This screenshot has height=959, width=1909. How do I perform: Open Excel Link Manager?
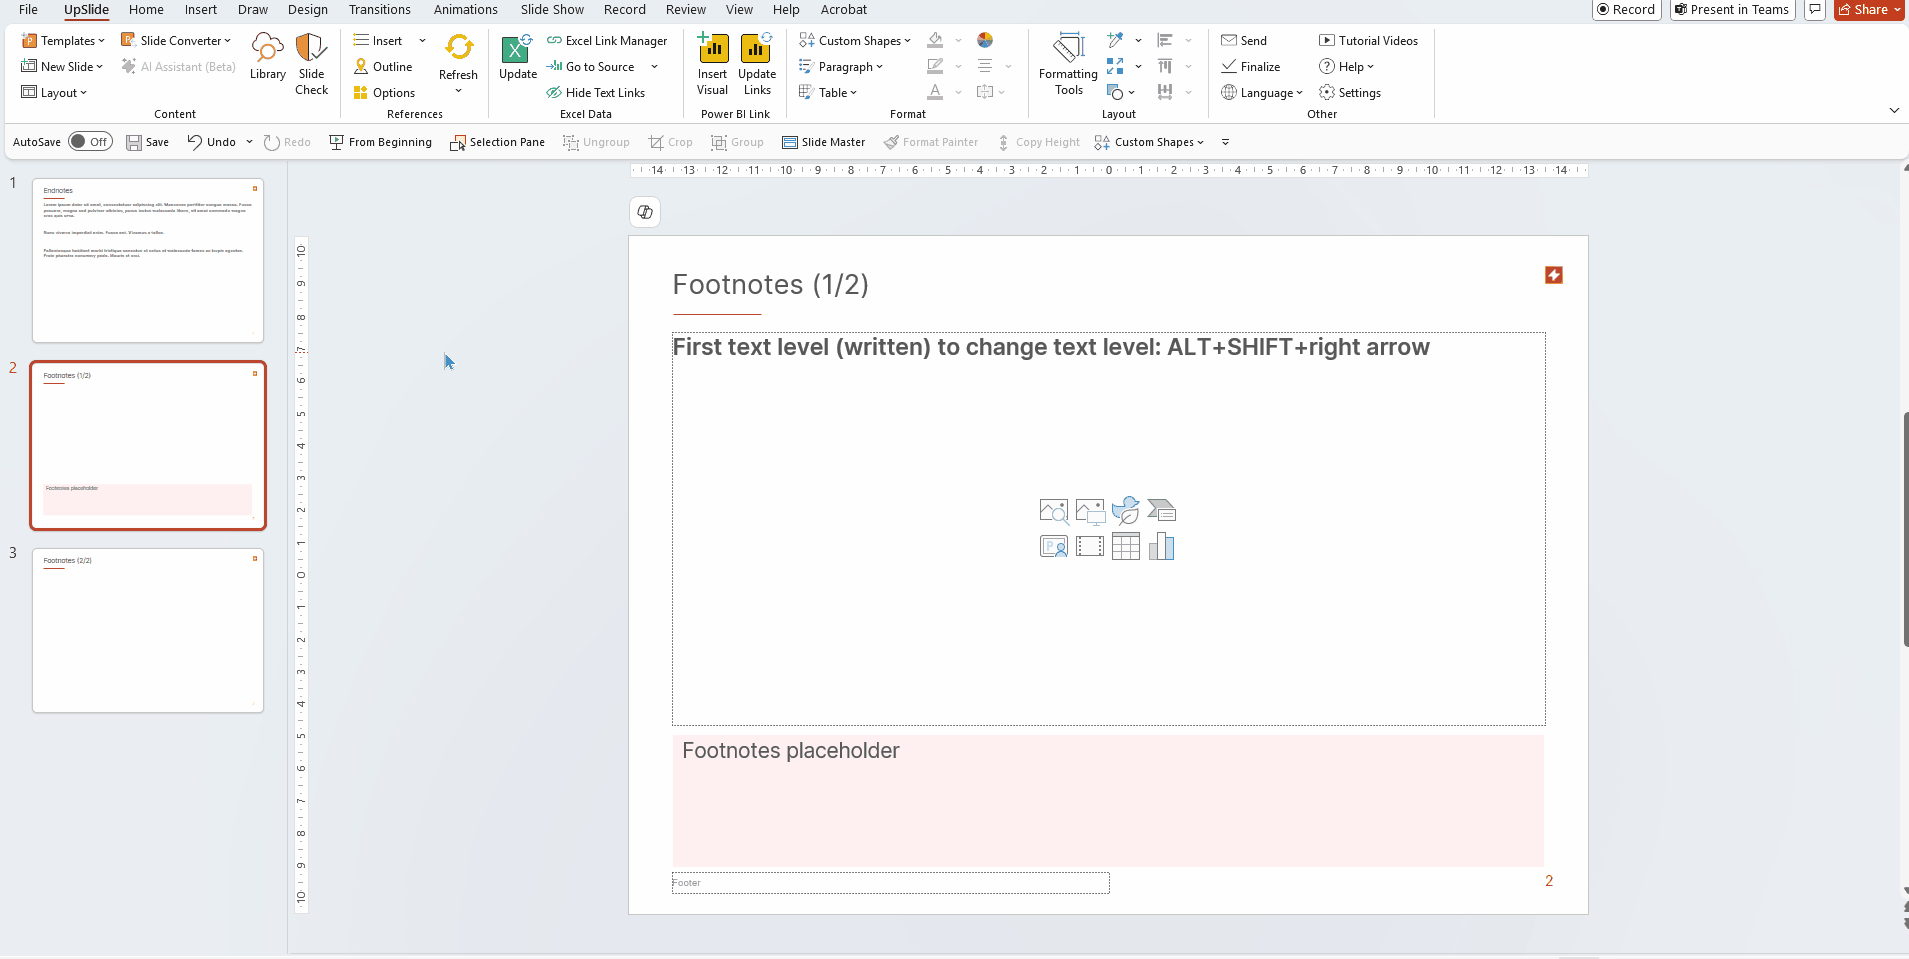coord(607,41)
